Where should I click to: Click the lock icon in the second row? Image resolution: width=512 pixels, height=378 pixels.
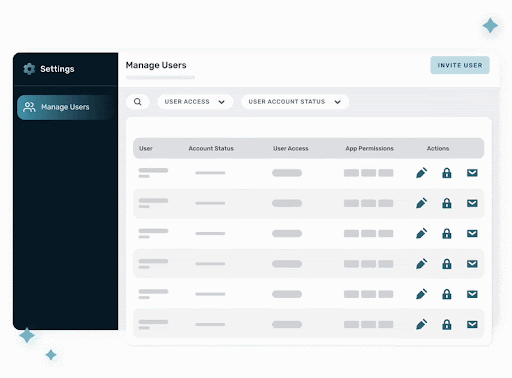[447, 203]
